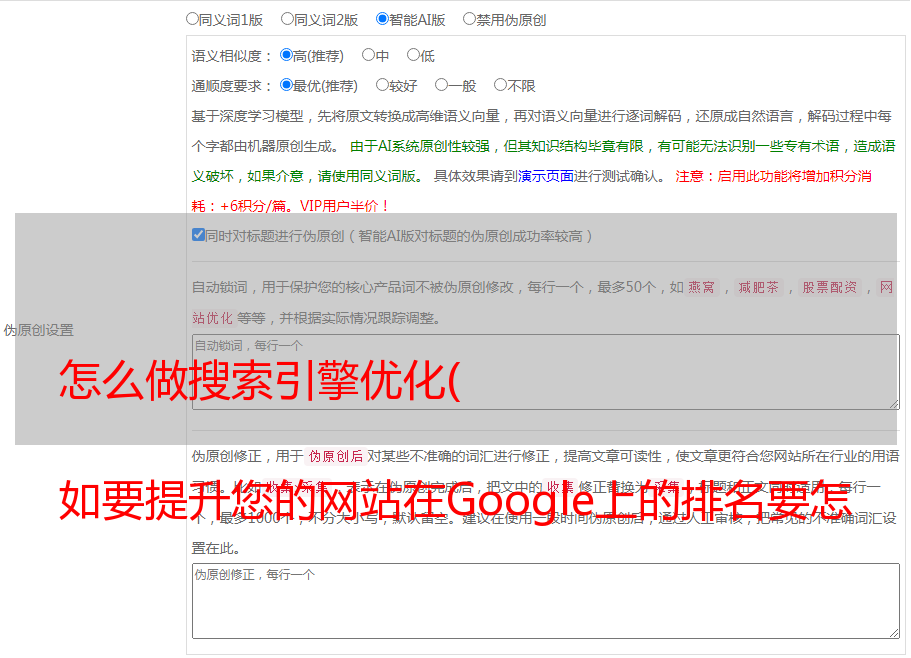This screenshot has height=658, width=911.
Task: Open the 演示页面 link
Action: [x=545, y=176]
